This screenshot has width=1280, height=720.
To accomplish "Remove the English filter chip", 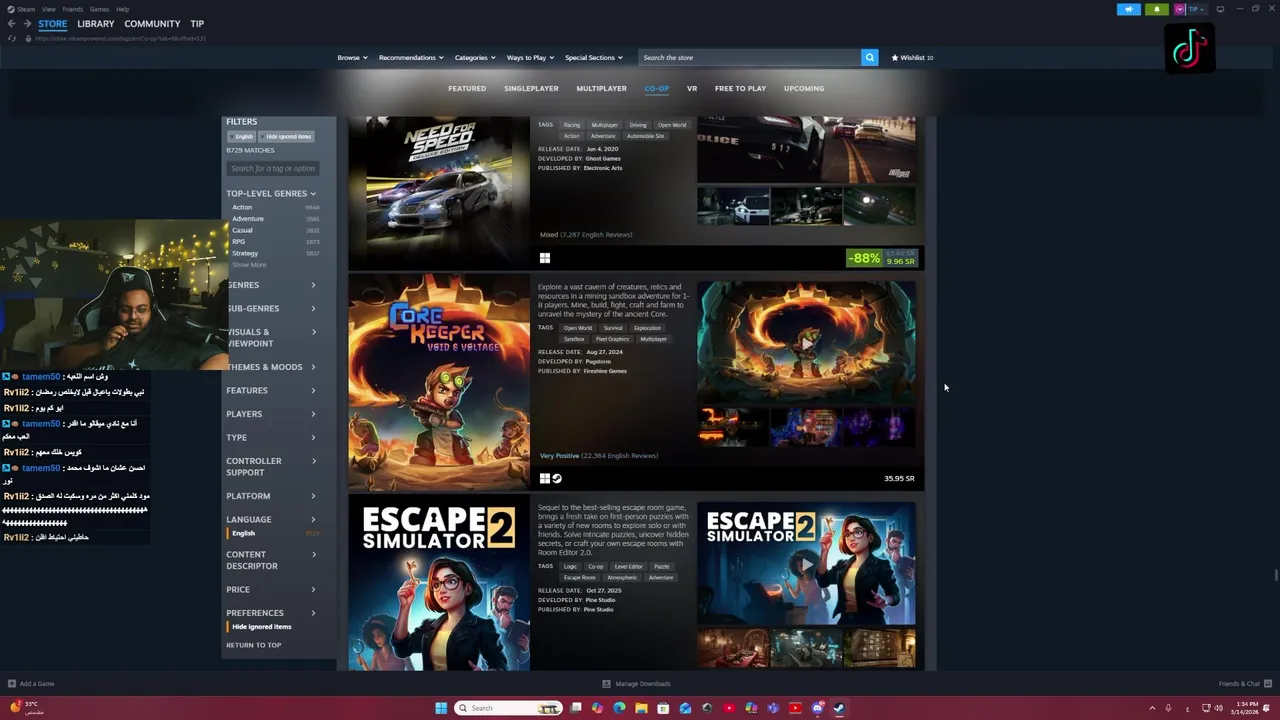I will pos(241,136).
